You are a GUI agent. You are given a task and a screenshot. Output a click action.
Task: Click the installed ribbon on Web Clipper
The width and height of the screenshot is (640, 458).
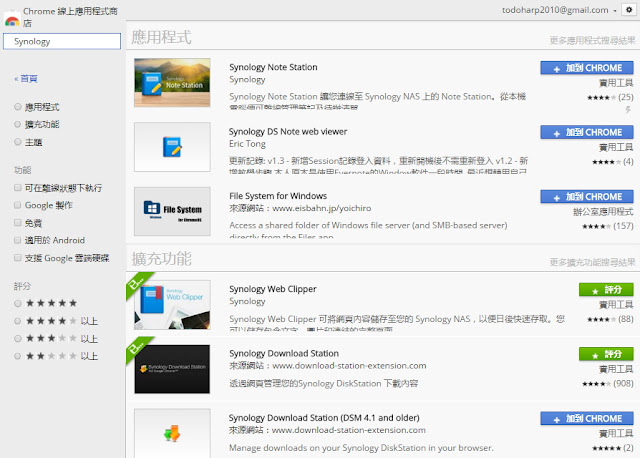tap(136, 282)
